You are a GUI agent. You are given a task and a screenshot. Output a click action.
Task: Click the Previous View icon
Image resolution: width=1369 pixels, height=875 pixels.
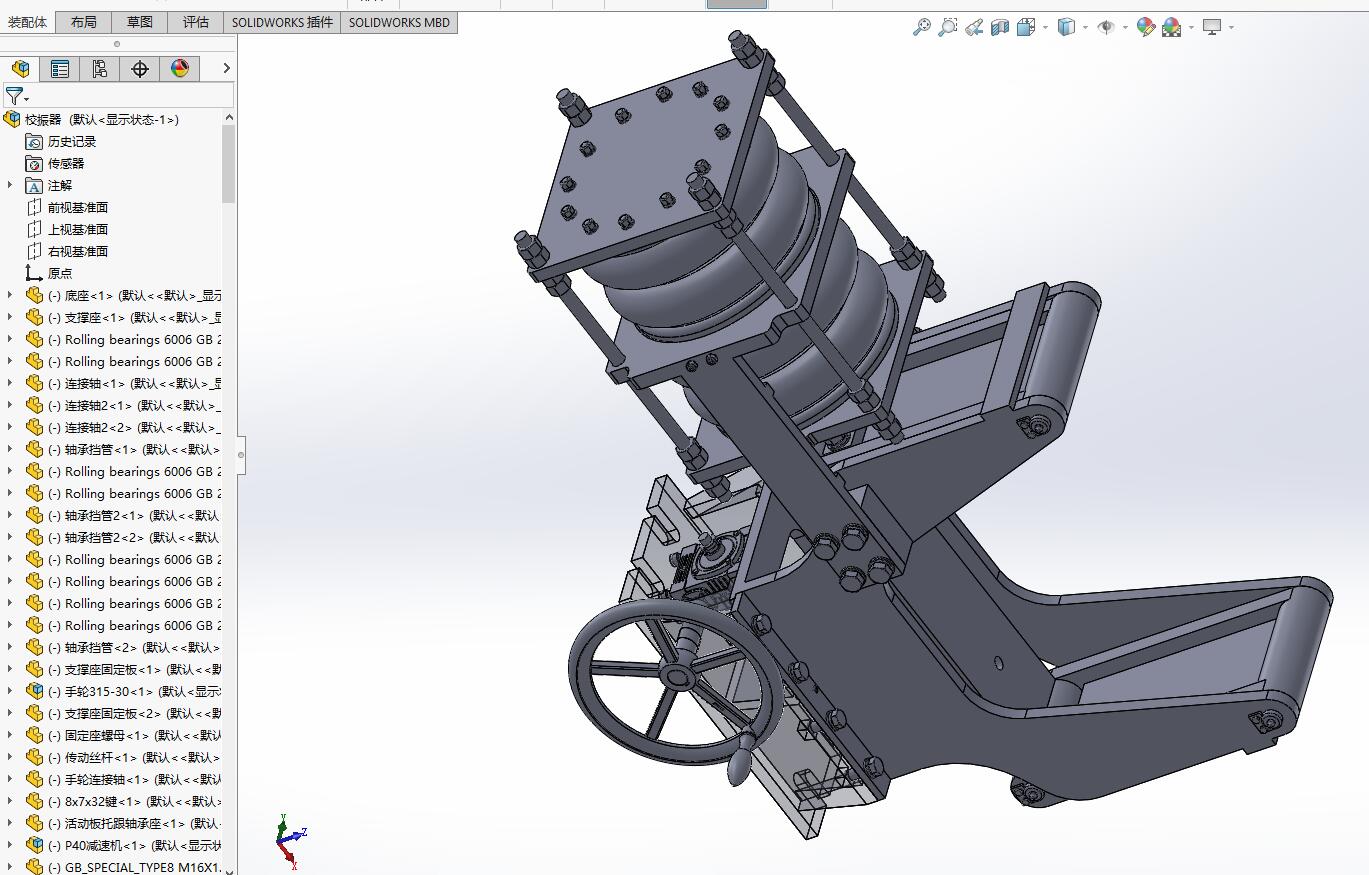(974, 27)
